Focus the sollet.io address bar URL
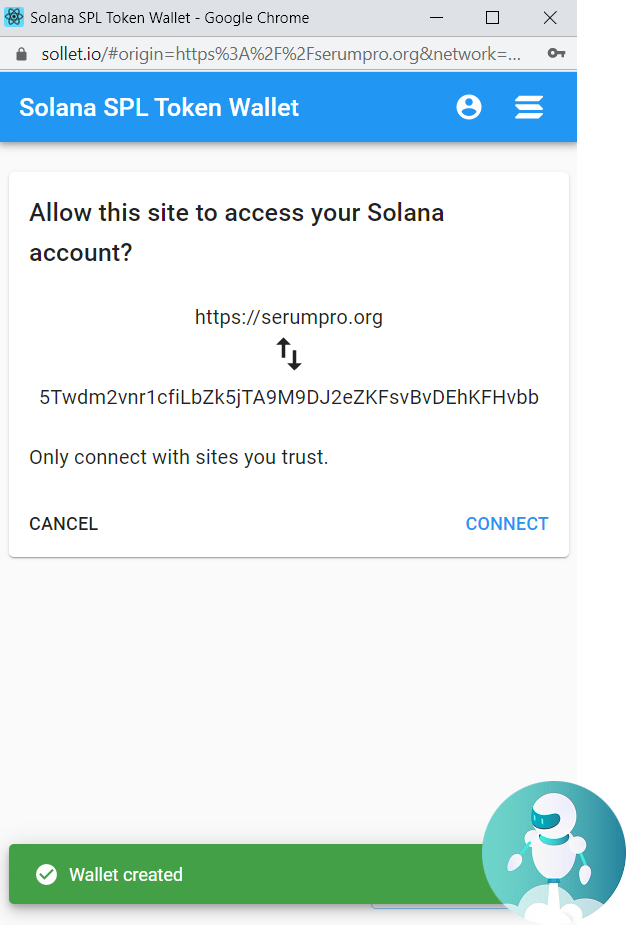626x925 pixels. [x=280, y=54]
